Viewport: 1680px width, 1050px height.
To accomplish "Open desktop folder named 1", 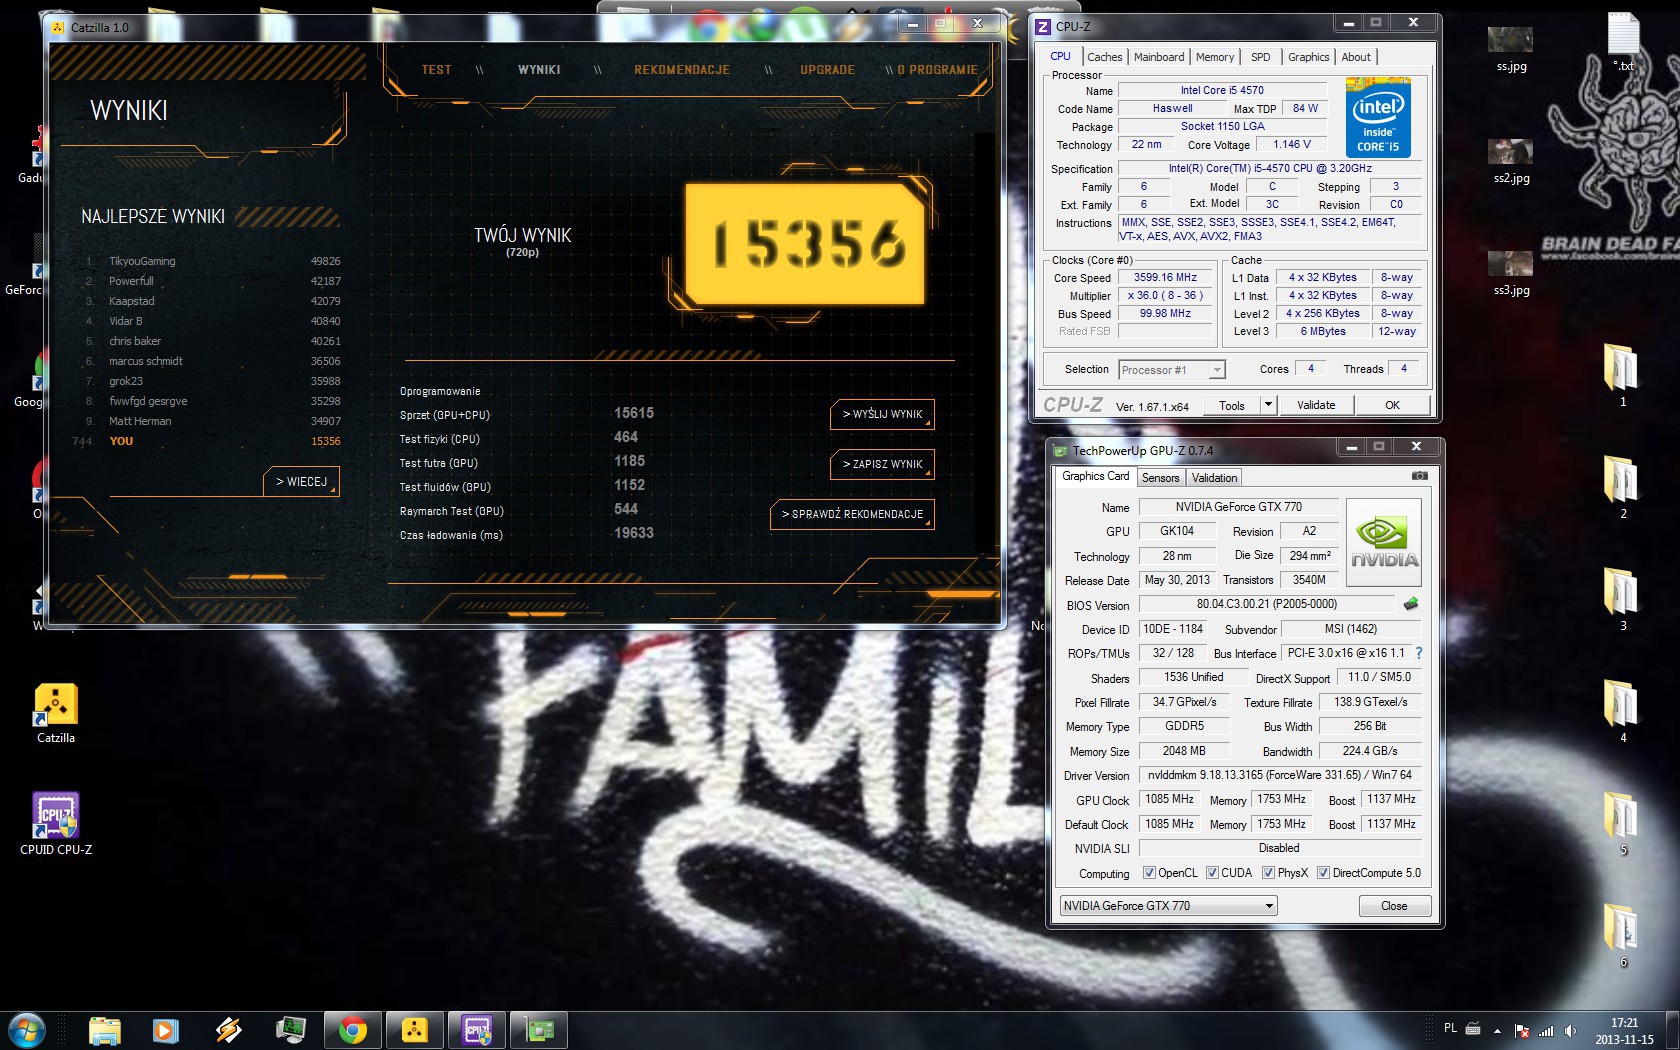I will click(1622, 374).
